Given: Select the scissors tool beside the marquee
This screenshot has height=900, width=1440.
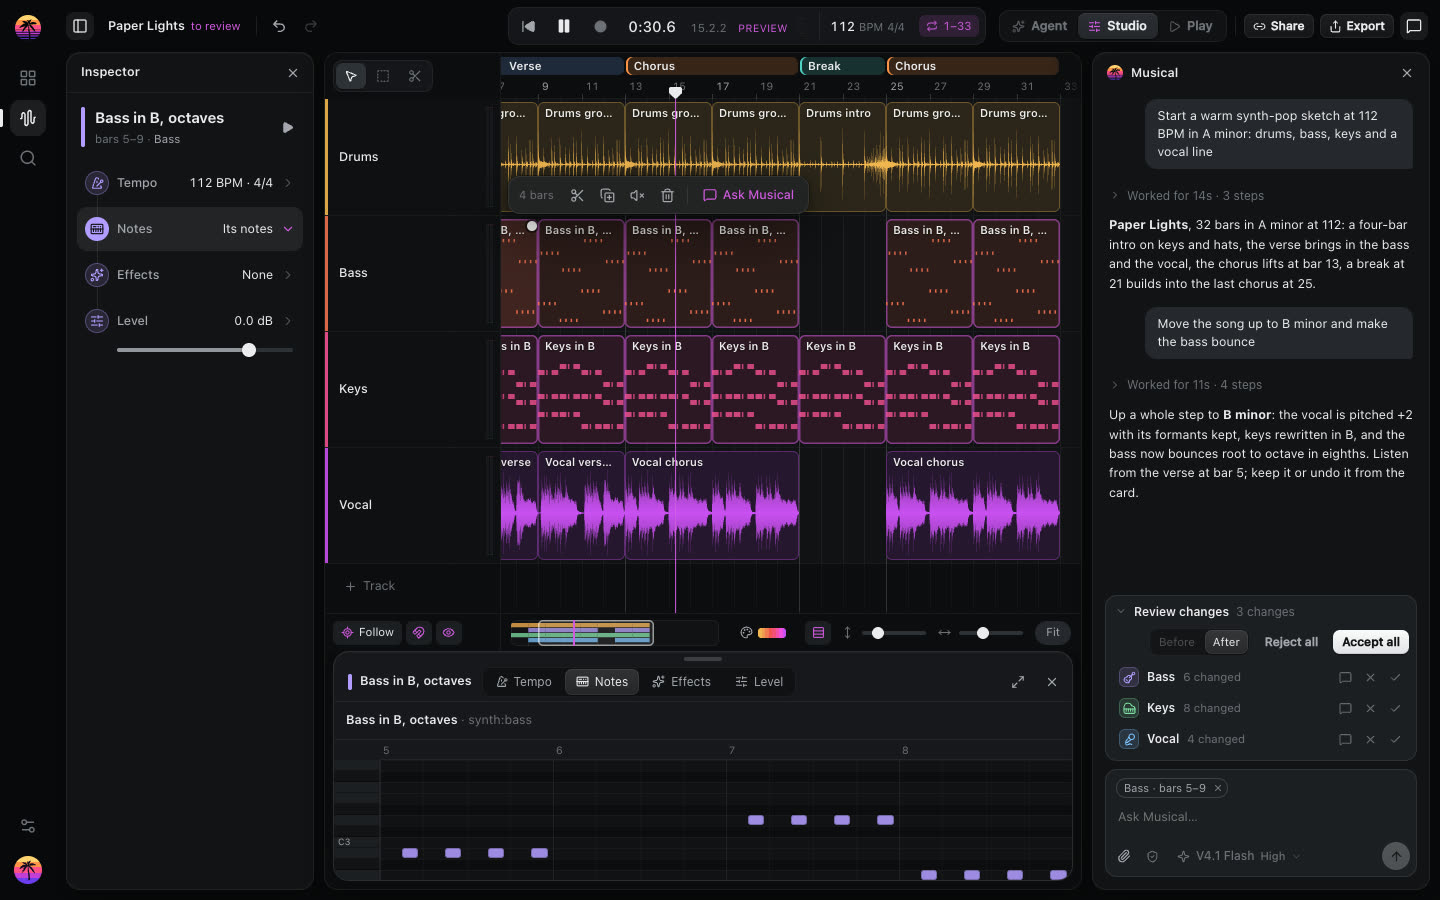Looking at the screenshot, I should (415, 76).
